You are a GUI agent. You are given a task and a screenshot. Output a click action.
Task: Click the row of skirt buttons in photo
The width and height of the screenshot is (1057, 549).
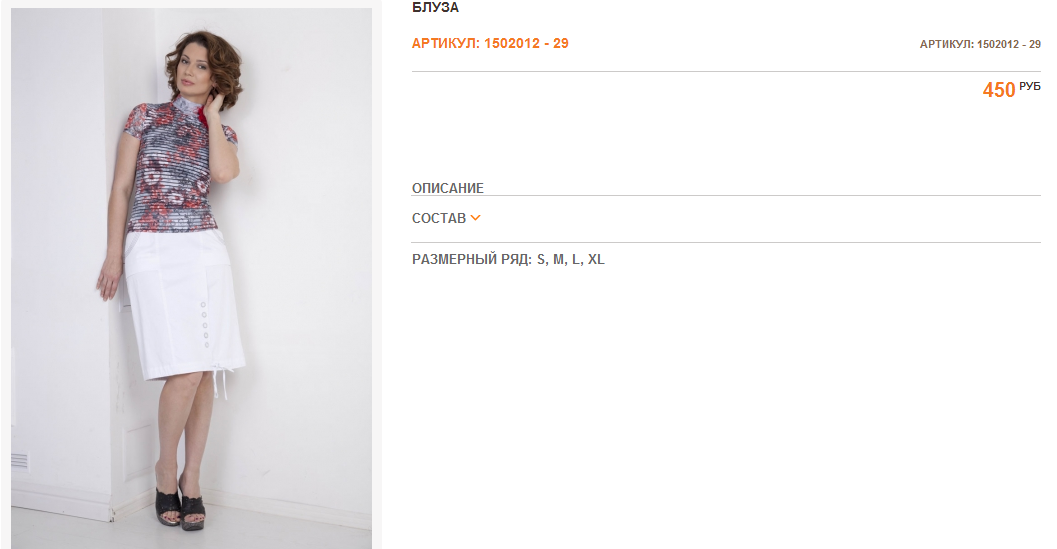(205, 325)
